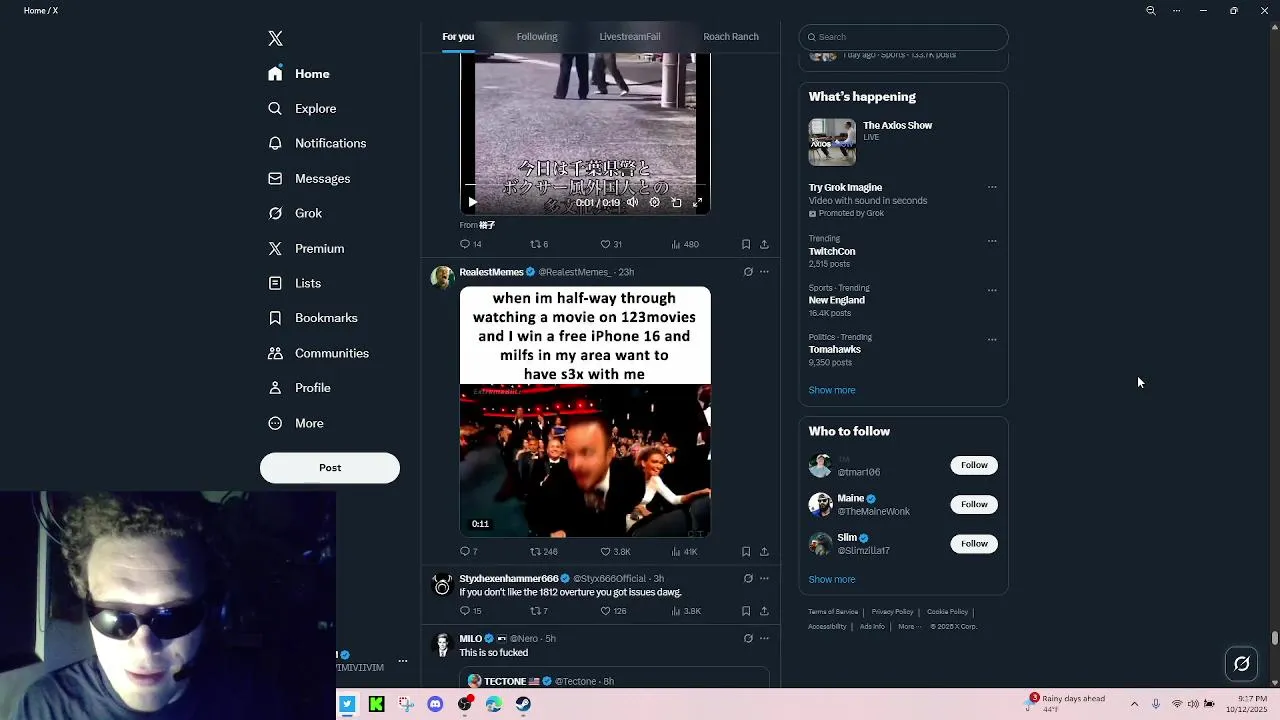This screenshot has height=720, width=1280.
Task: Share the post with 480 views
Action: pyautogui.click(x=764, y=244)
